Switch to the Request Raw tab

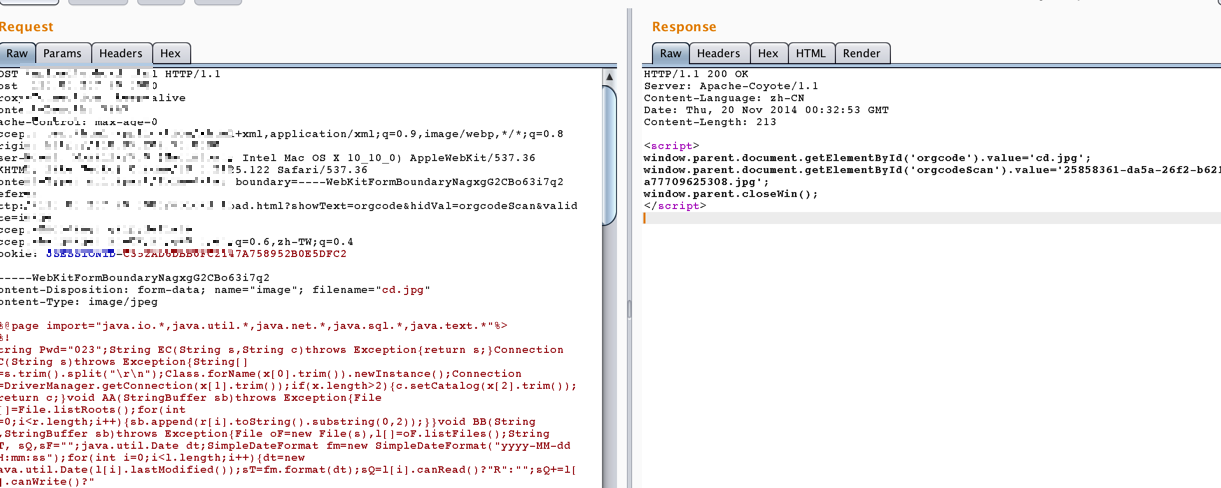17,53
